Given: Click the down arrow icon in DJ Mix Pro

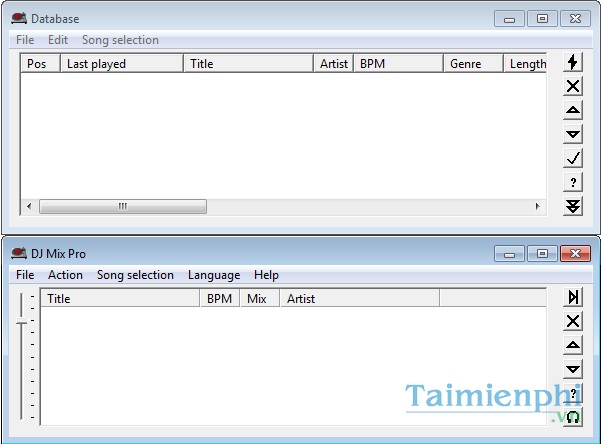Looking at the screenshot, I should [x=573, y=369].
